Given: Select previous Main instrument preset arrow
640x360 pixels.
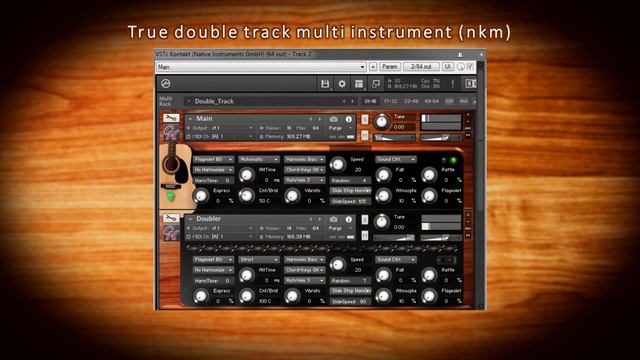Looking at the screenshot, I should 311,119.
